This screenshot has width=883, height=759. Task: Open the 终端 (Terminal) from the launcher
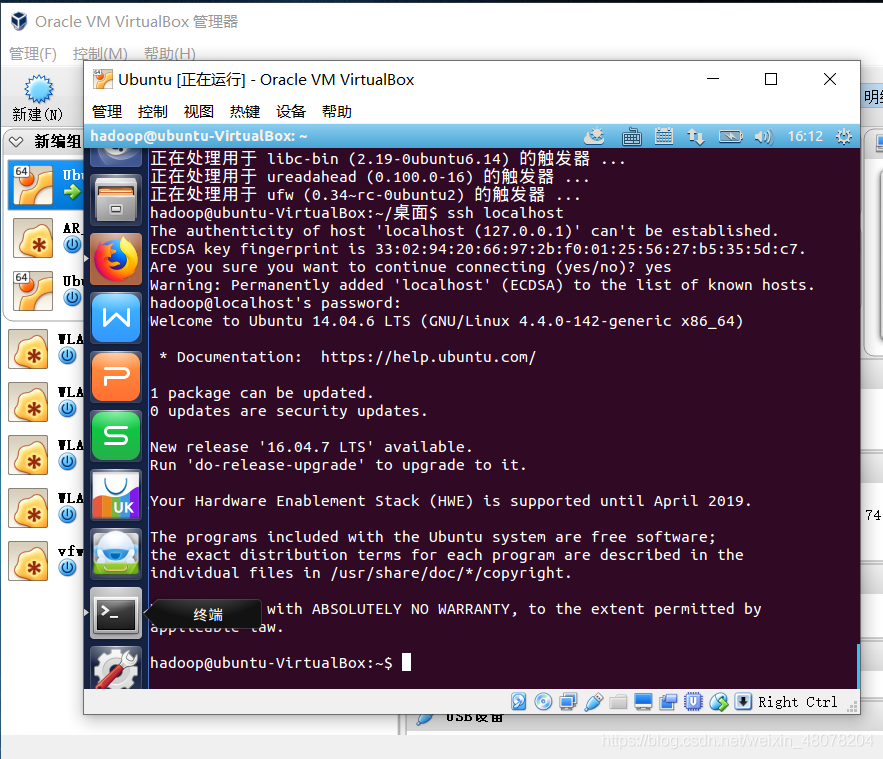114,613
